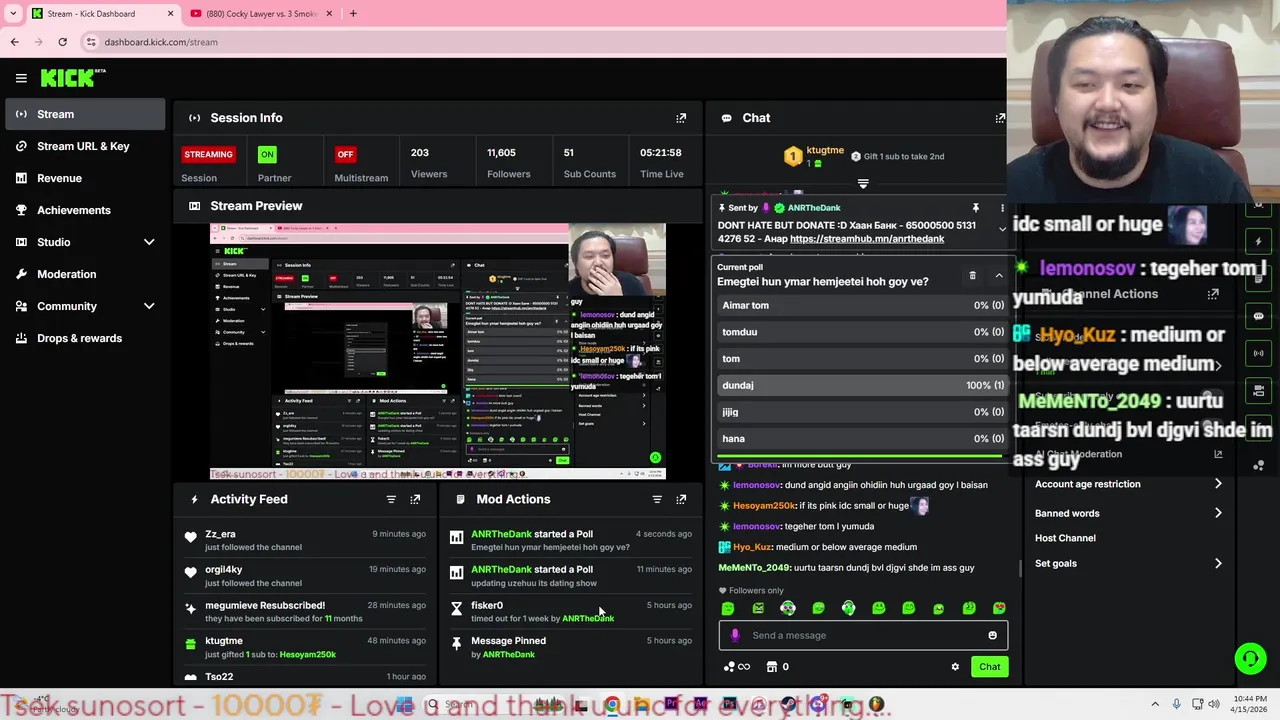Open the hamburger sidebar menu
This screenshot has width=1280, height=720.
[21, 78]
